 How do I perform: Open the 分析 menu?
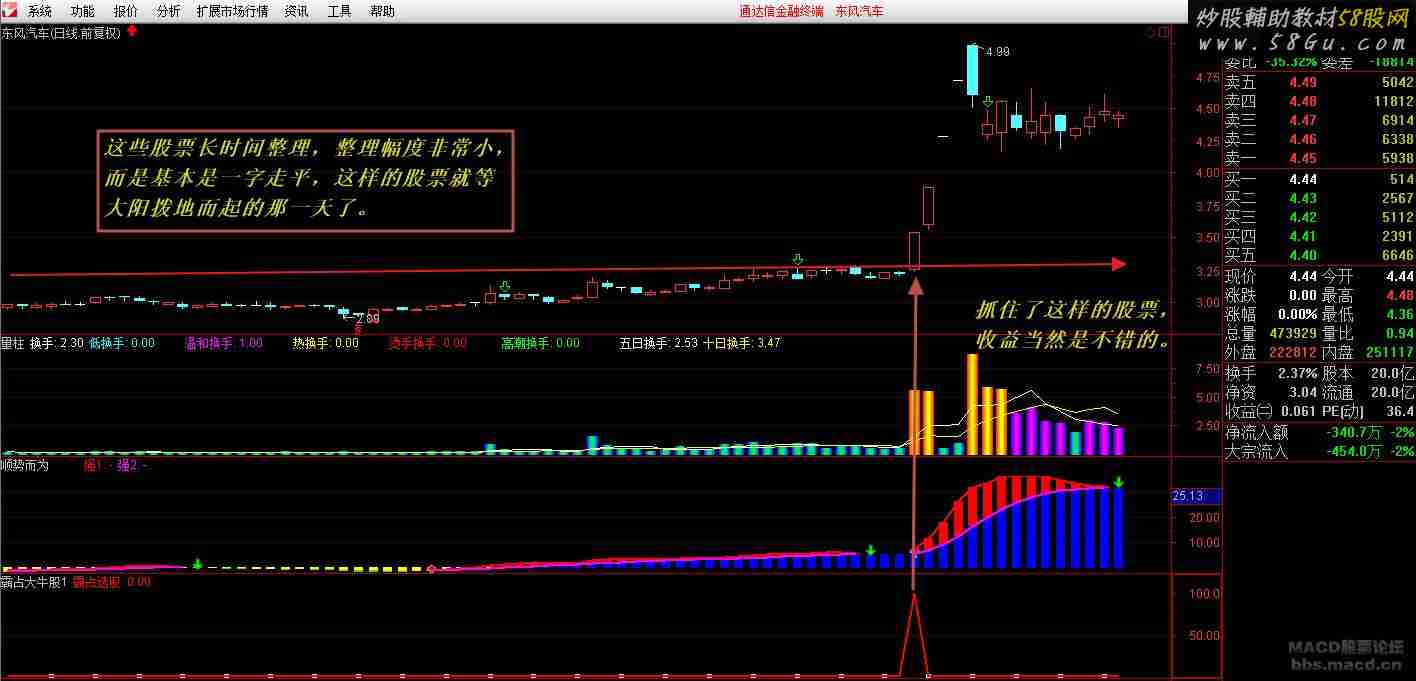169,12
